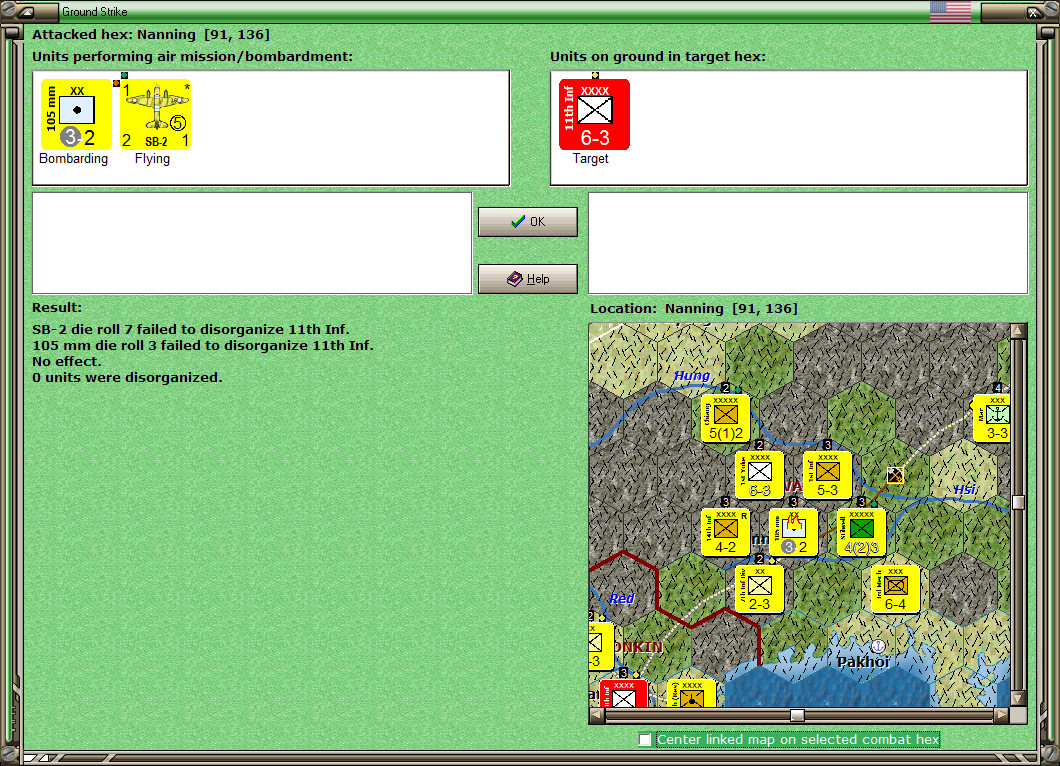The image size is (1060, 766).
Task: Click the 4-2 infantry counter marked R
Action: [725, 532]
